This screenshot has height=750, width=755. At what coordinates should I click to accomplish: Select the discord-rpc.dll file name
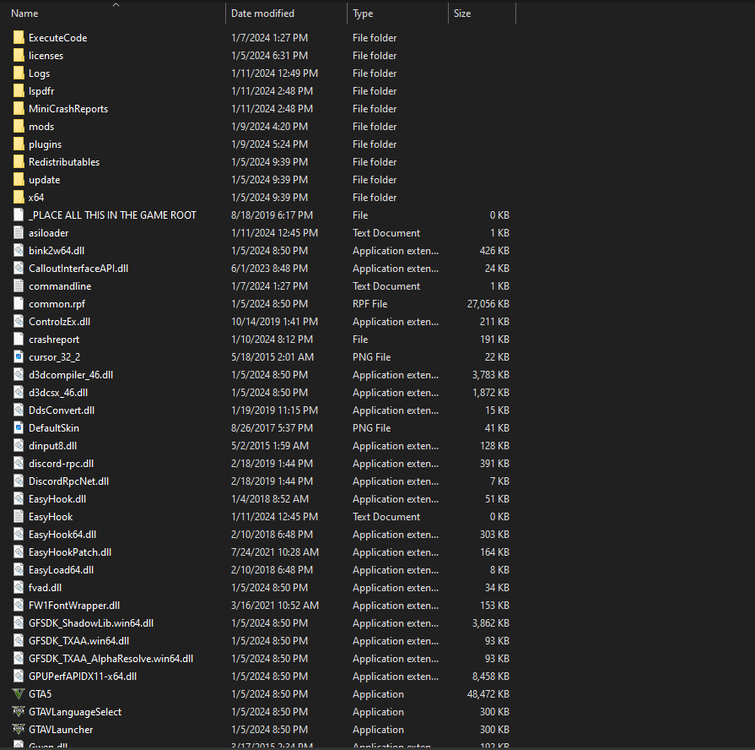pyautogui.click(x=61, y=464)
